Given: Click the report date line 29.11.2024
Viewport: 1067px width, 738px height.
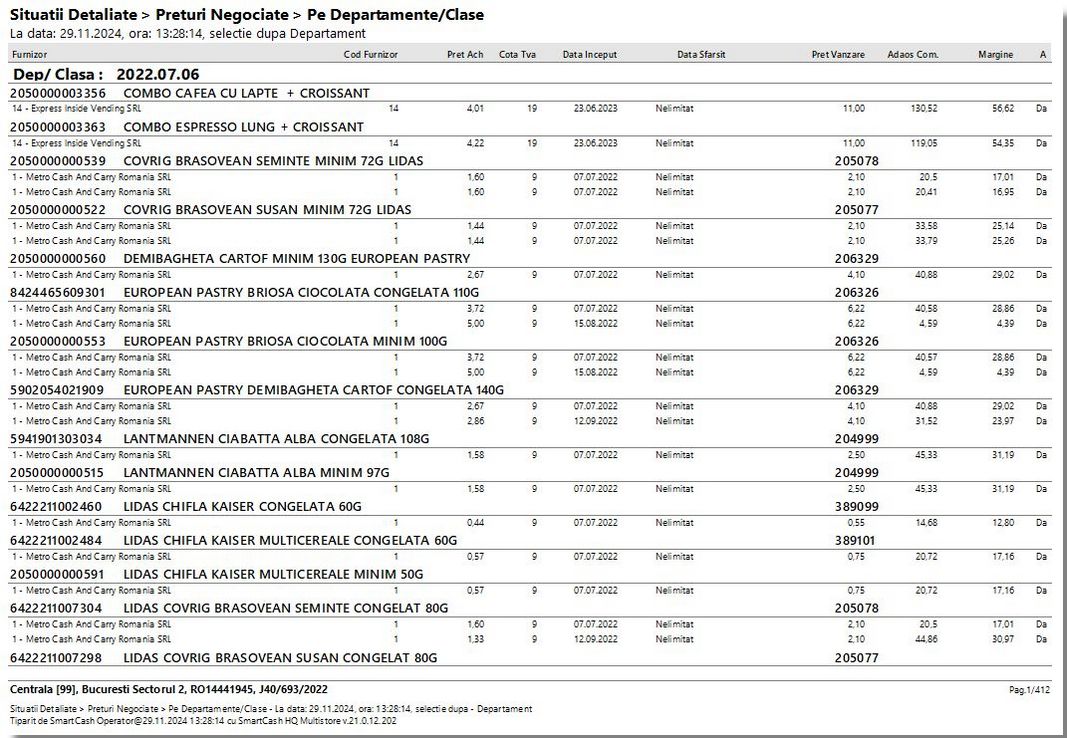Looking at the screenshot, I should tap(188, 33).
